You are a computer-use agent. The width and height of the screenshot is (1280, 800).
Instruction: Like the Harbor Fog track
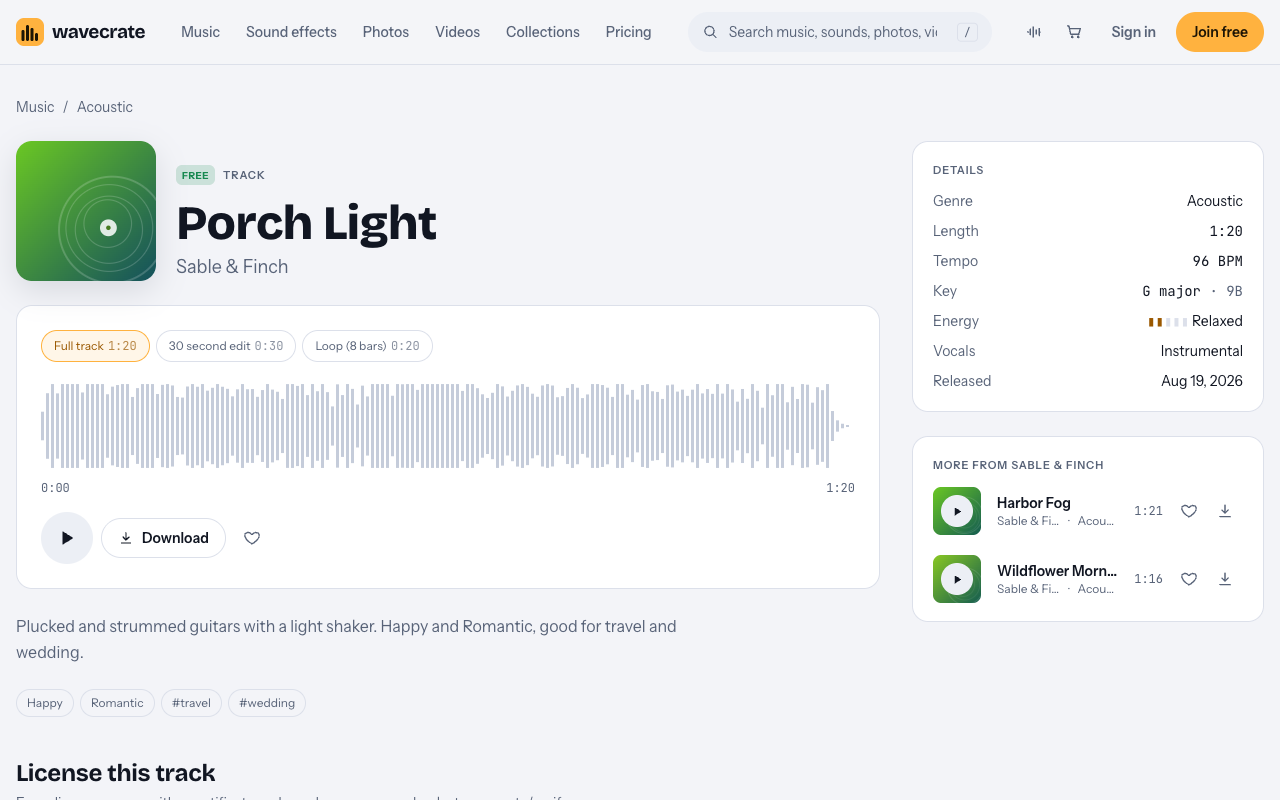point(1189,511)
